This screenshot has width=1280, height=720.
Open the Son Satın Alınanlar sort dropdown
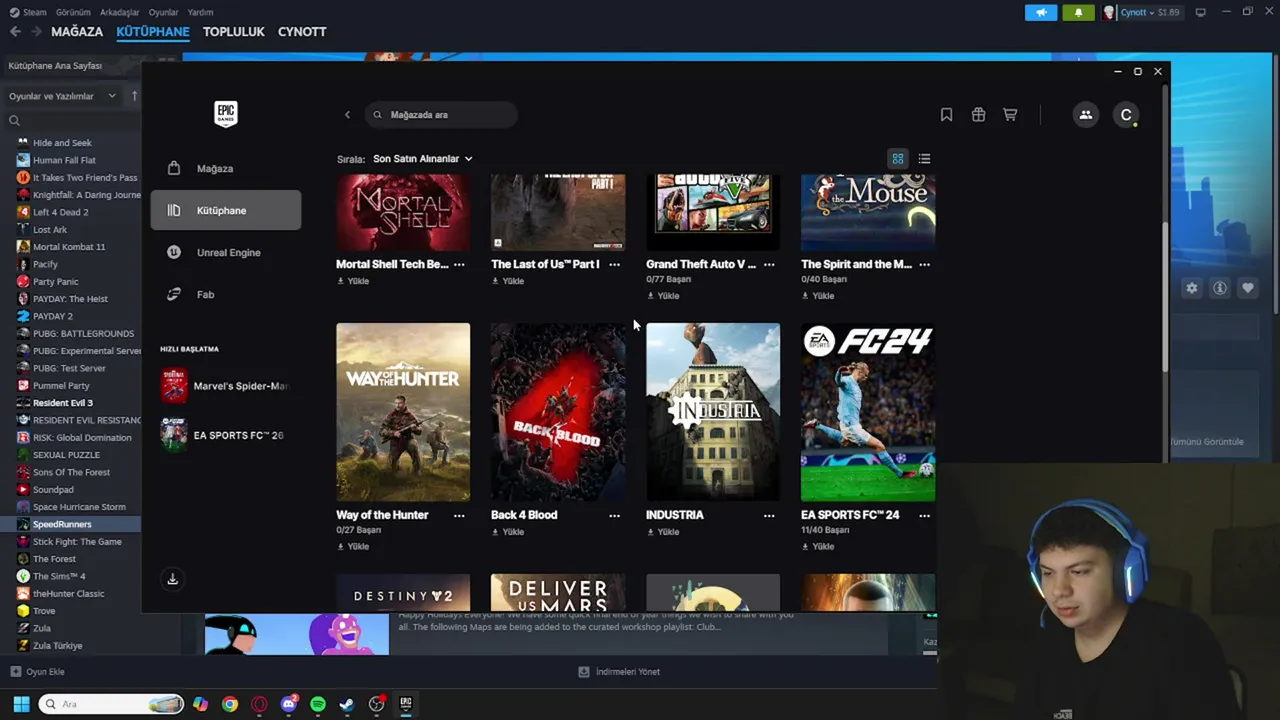[x=422, y=159]
